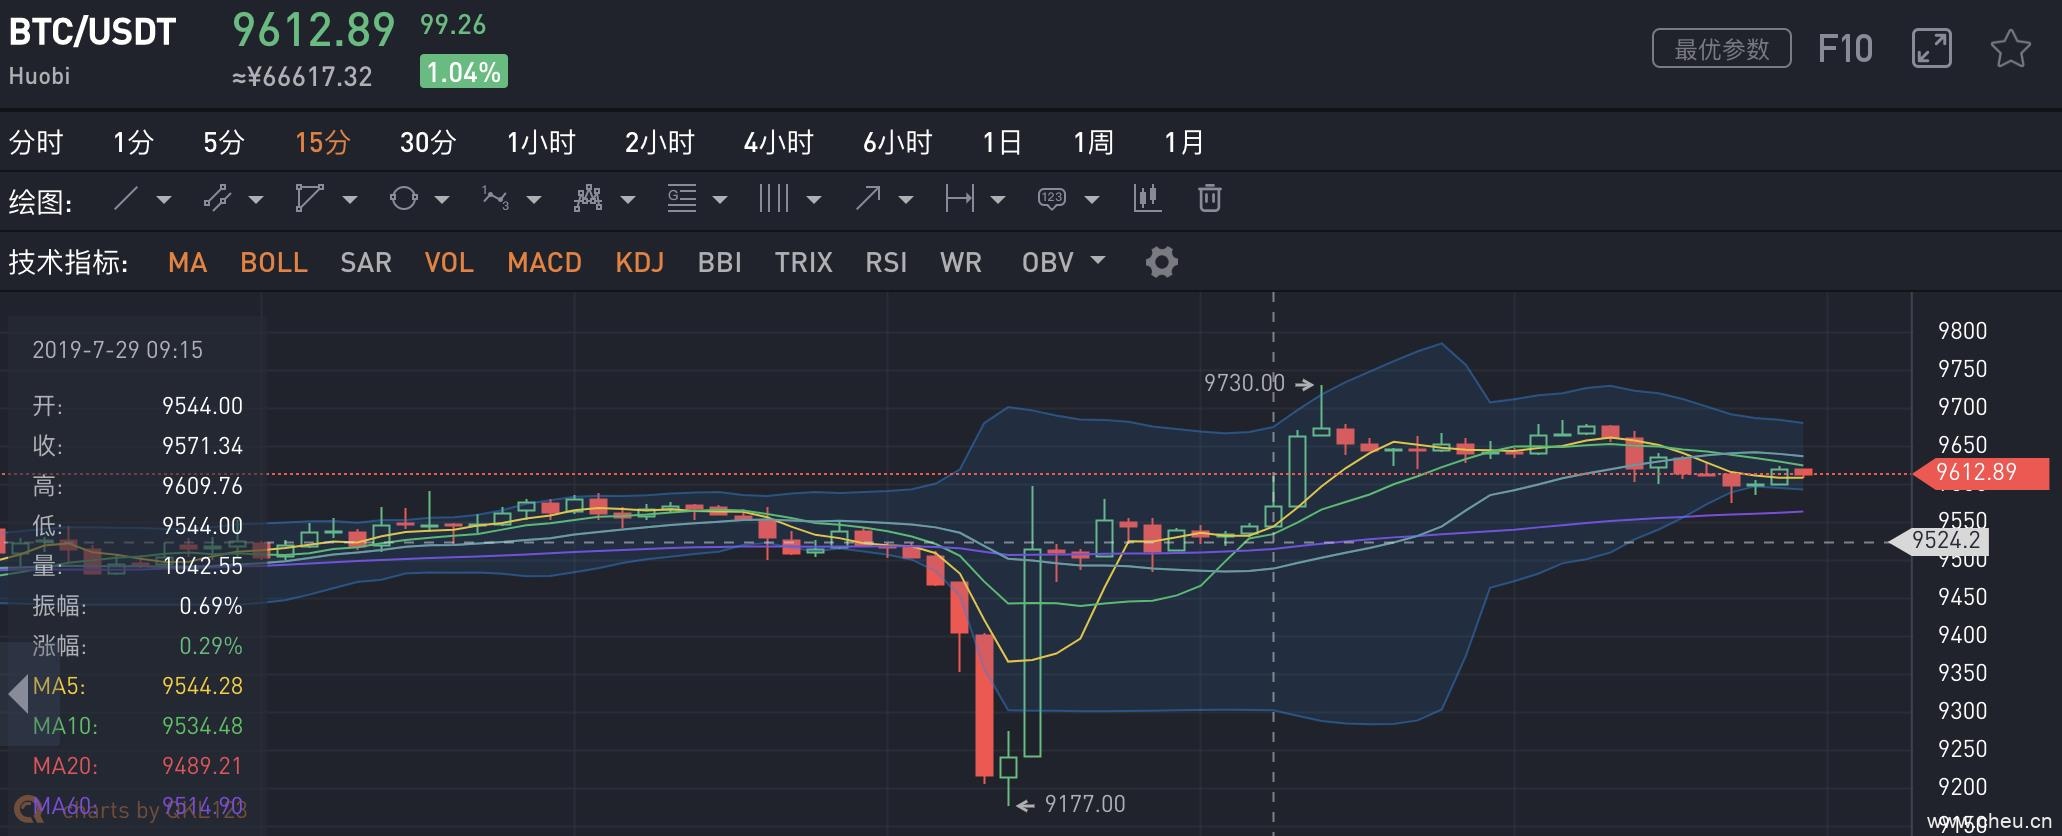Enable the WR indicator

pos(961,262)
